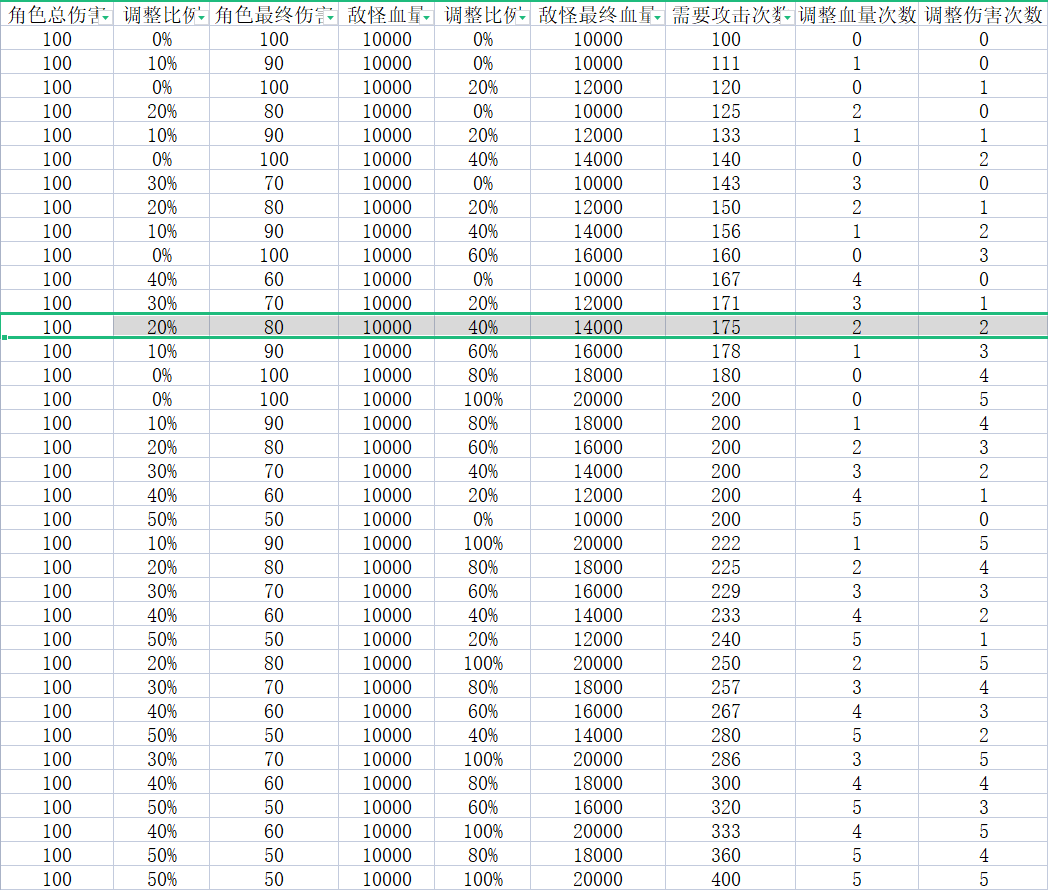
Task: Open the filter arrow on 角色最终伤害 header
Action: tap(331, 18)
